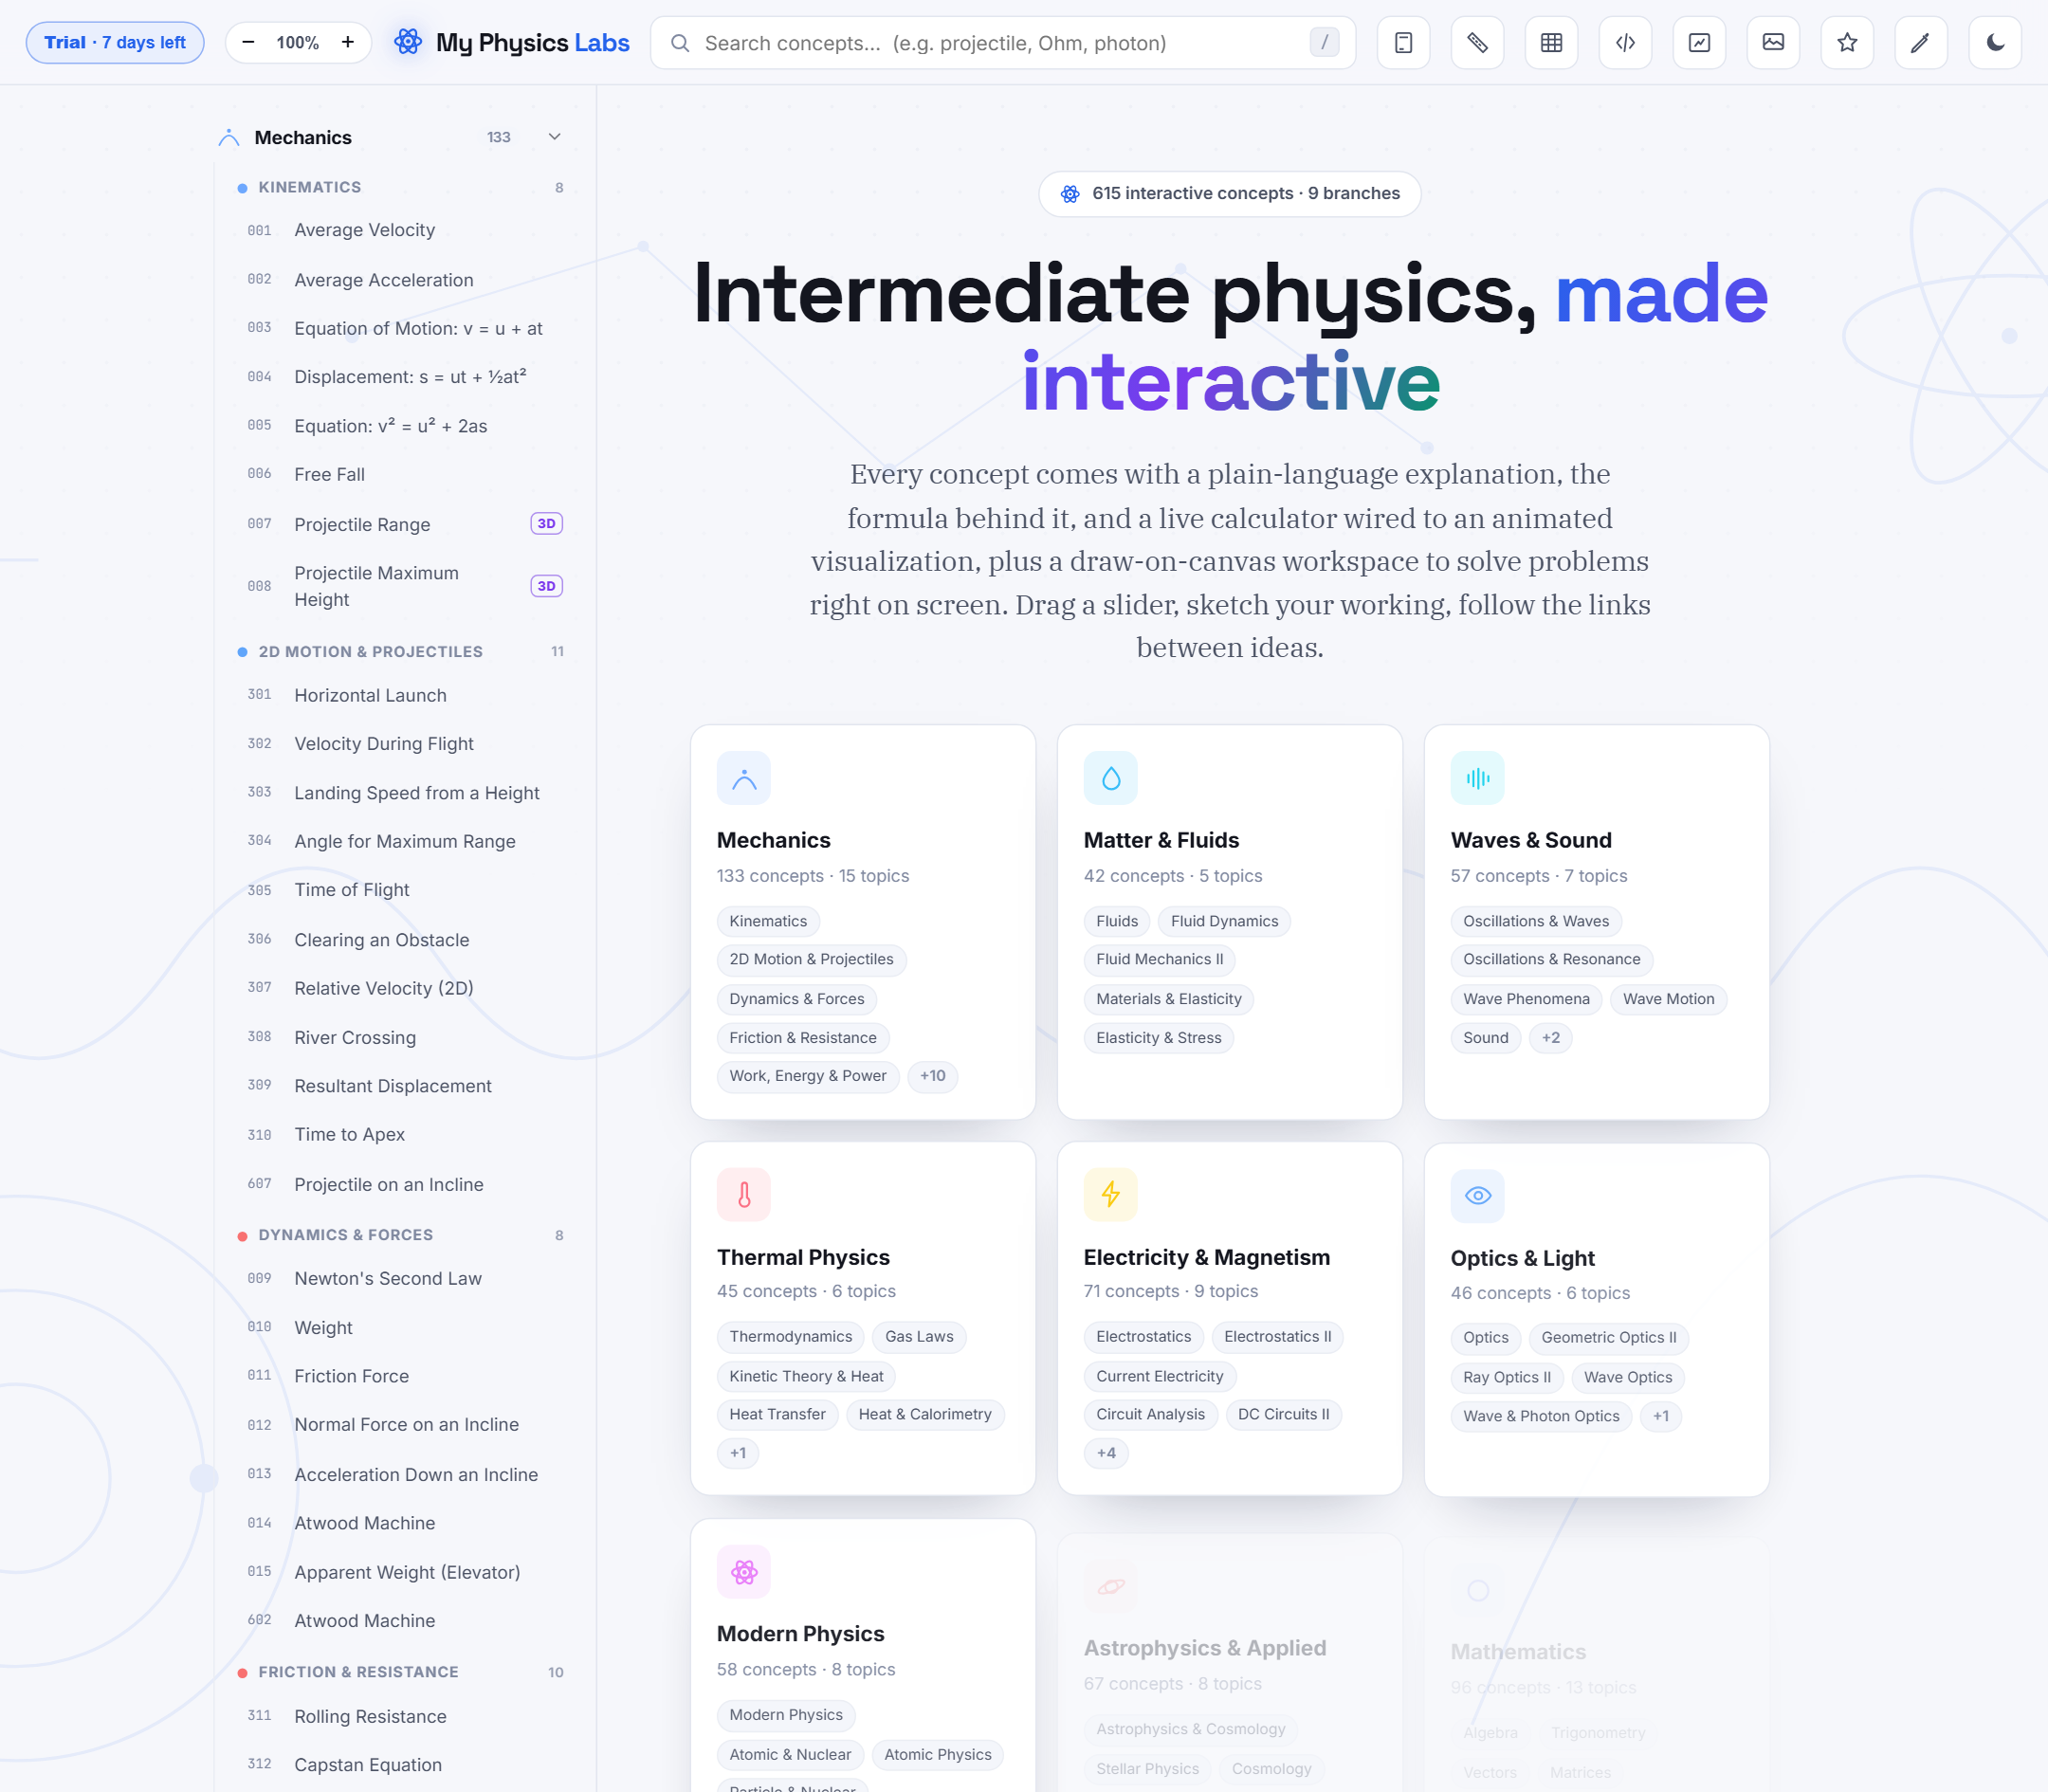Click 3D badge on Projectile Range
Viewport: 2048px width, 1792px height.
pos(547,524)
